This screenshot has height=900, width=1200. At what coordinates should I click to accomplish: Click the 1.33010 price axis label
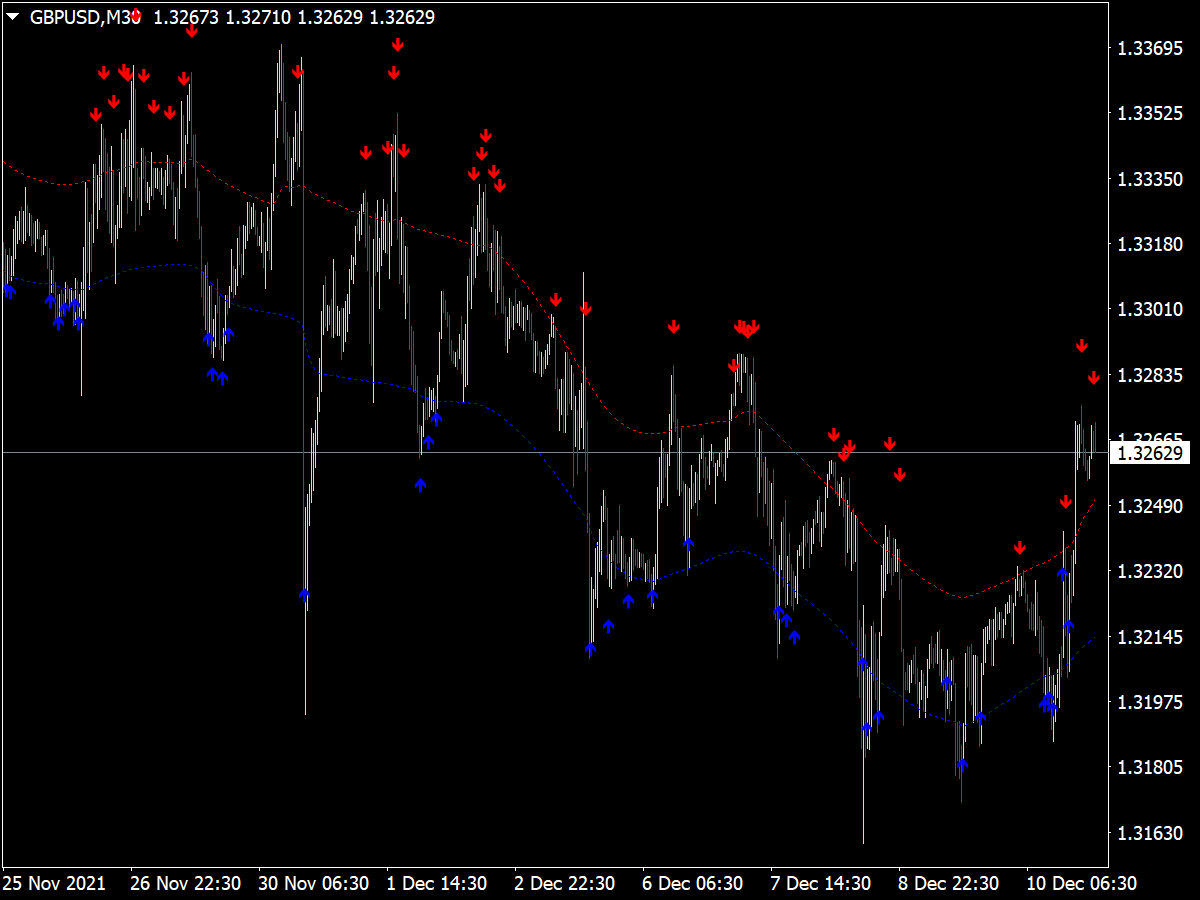coord(1150,309)
